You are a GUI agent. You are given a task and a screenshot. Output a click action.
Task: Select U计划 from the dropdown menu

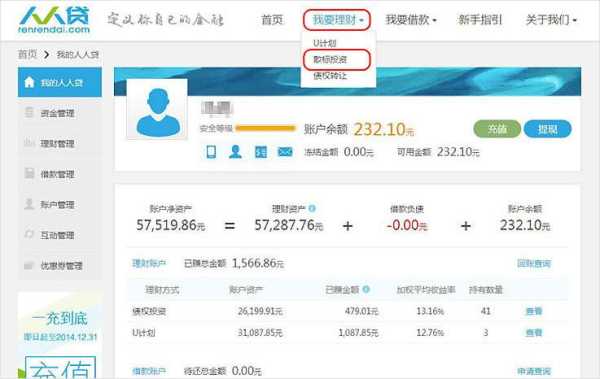click(x=324, y=43)
